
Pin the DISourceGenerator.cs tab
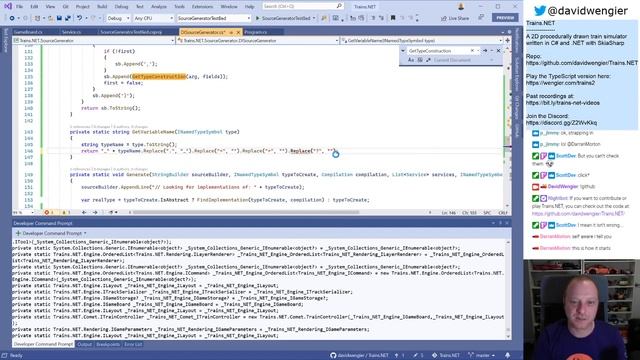click(231, 32)
